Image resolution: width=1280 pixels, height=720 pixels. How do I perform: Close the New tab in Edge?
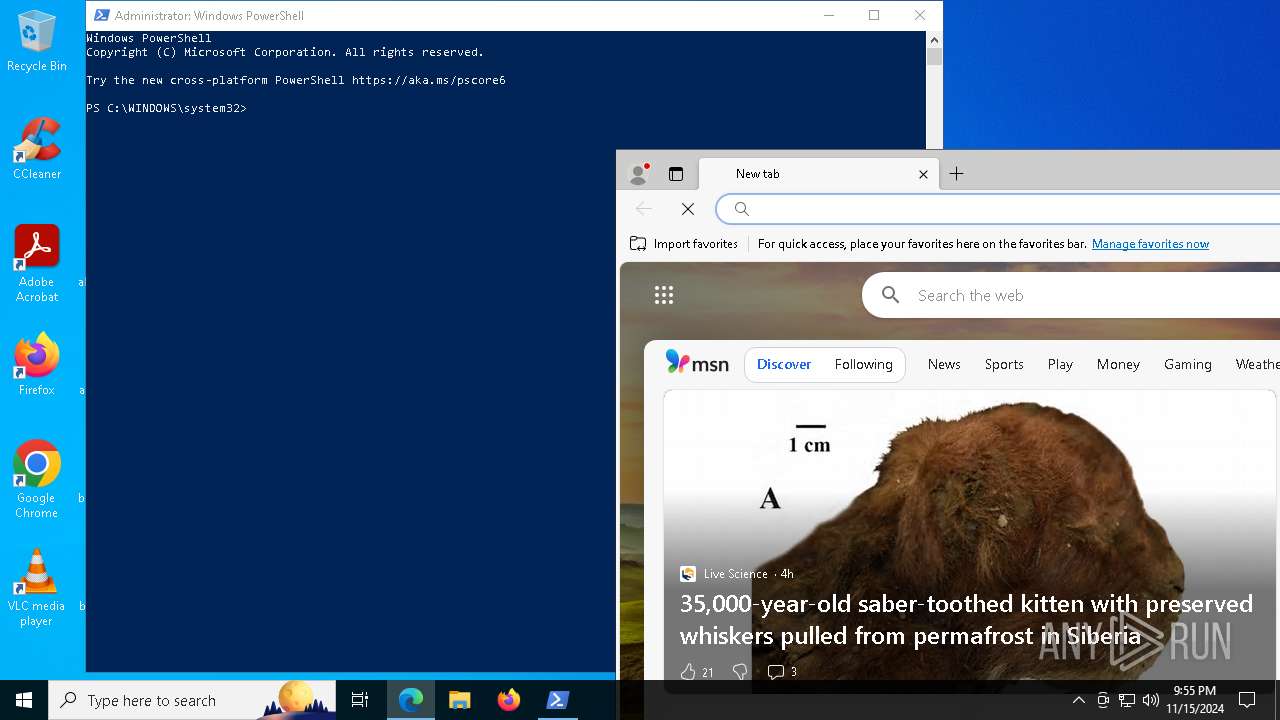coord(923,174)
